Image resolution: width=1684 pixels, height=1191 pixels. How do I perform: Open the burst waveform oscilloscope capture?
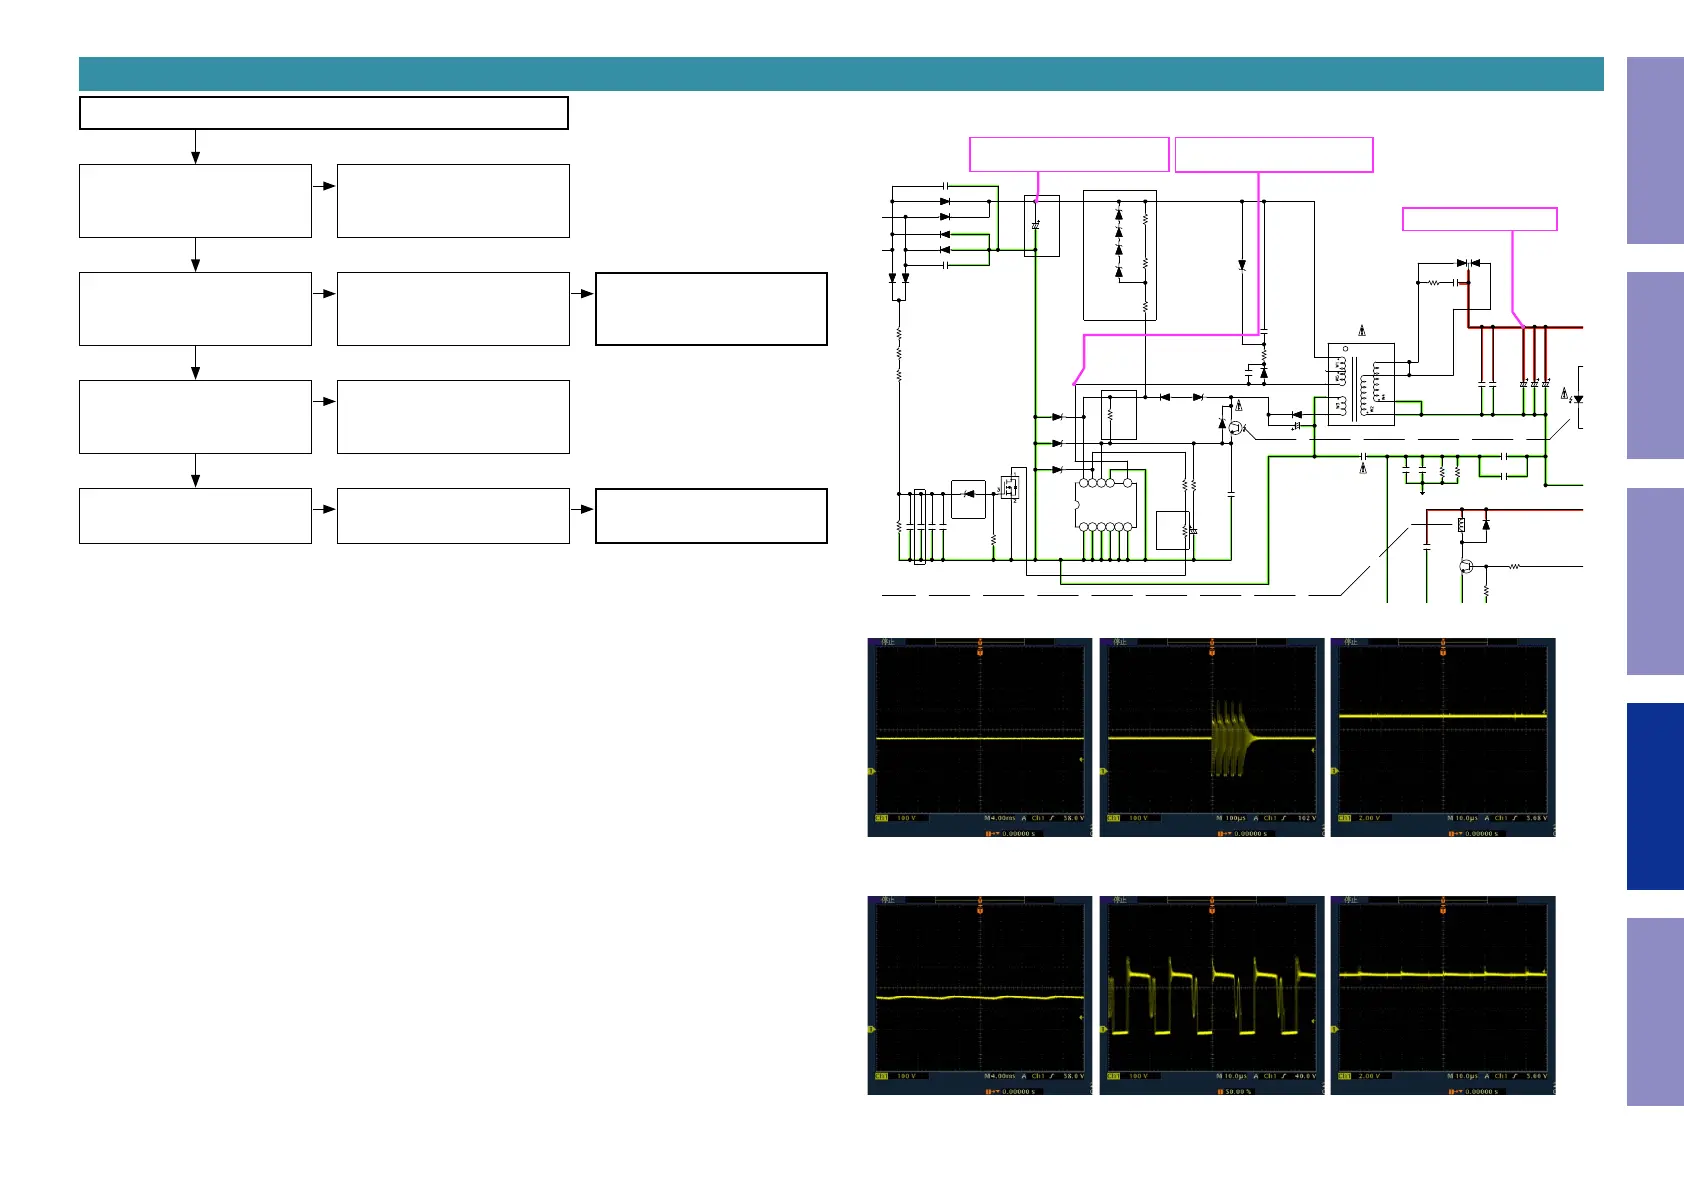point(1211,737)
